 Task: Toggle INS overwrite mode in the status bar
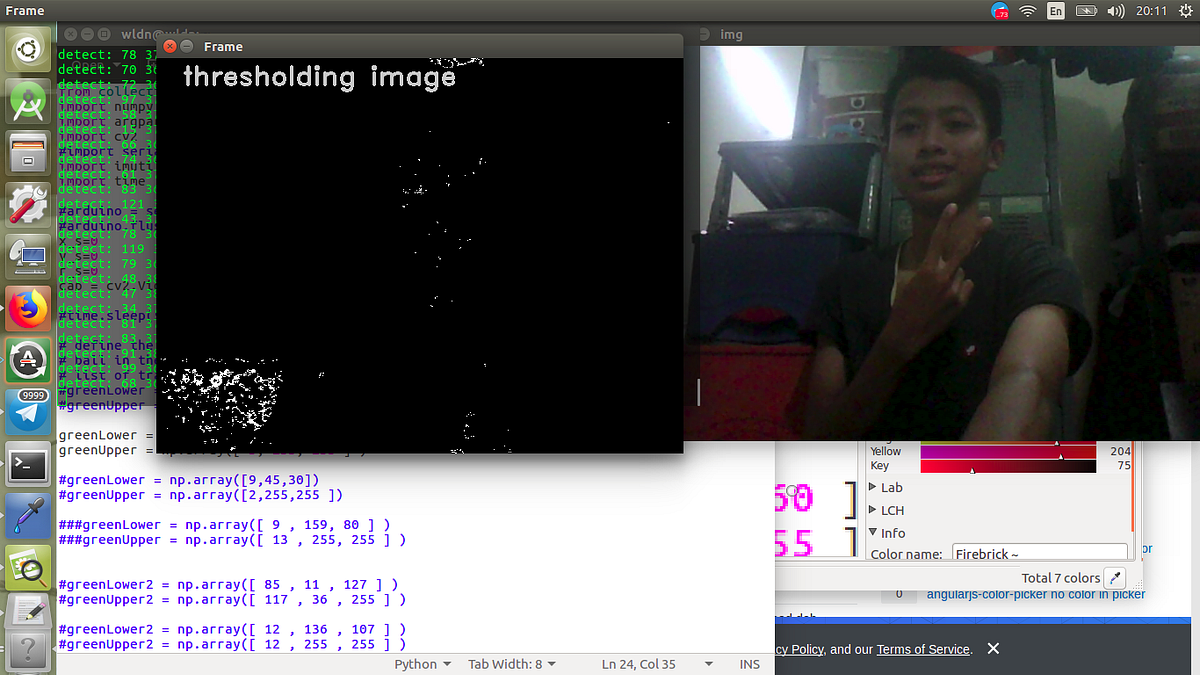click(x=749, y=663)
